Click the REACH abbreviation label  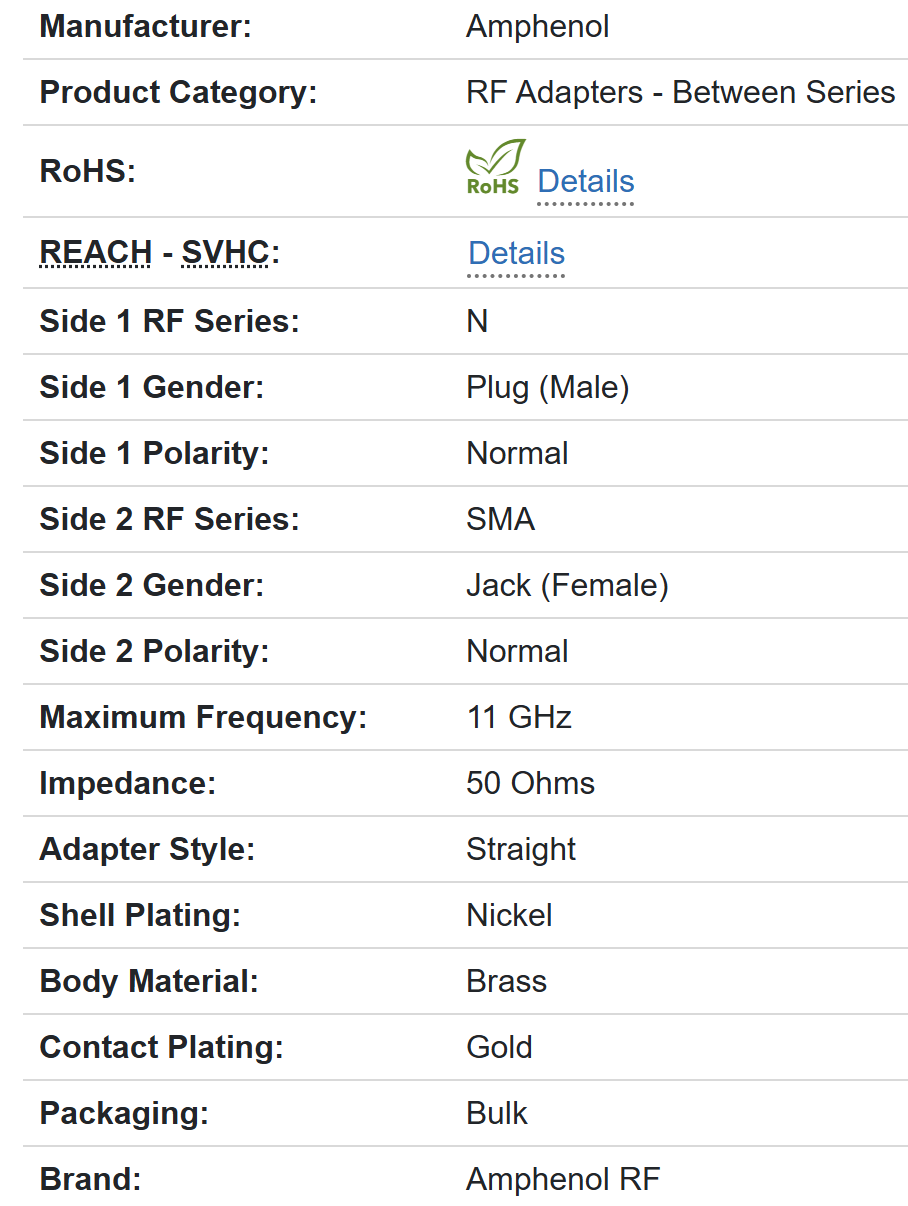(x=95, y=254)
